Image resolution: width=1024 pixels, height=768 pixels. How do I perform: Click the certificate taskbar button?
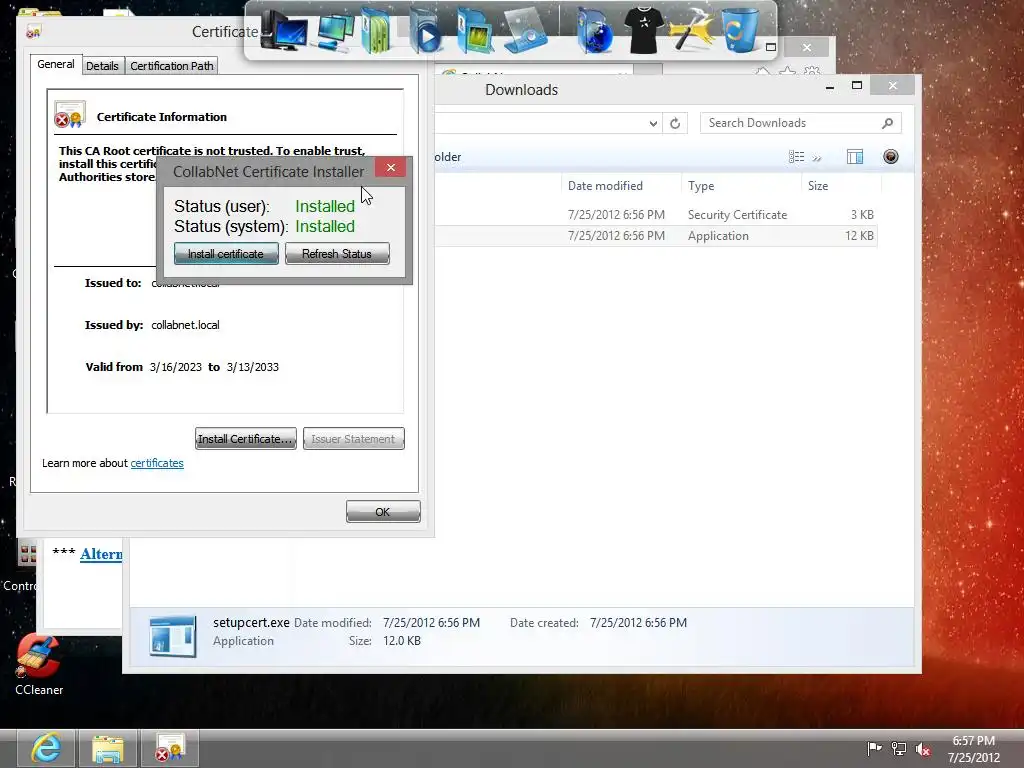pyautogui.click(x=170, y=748)
